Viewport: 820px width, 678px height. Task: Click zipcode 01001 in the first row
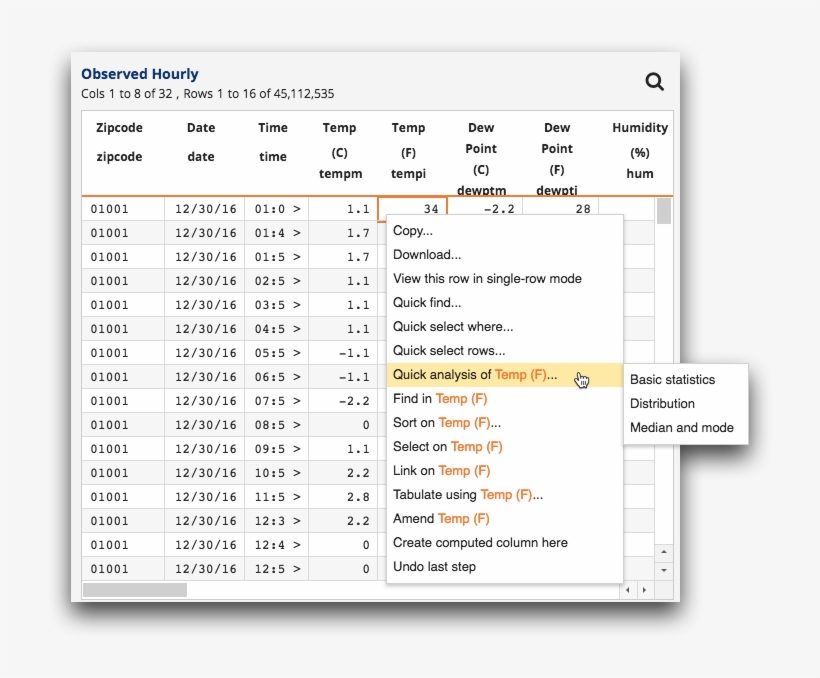click(123, 209)
